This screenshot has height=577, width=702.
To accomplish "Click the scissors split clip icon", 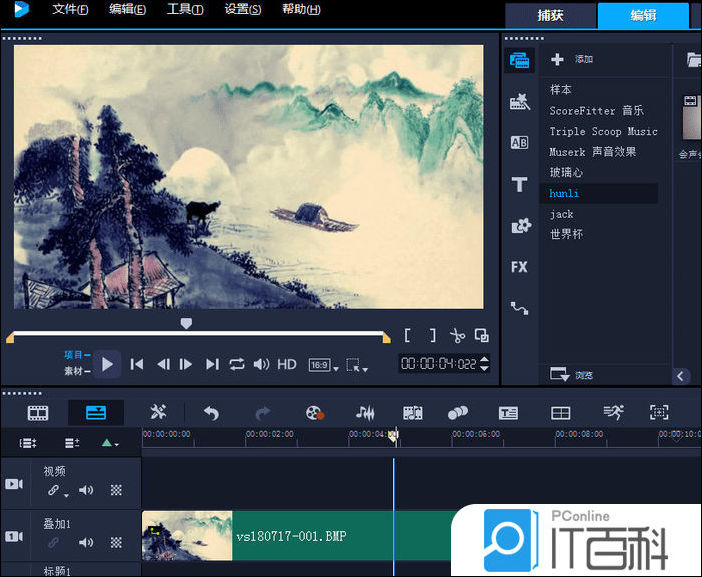I will coord(457,336).
